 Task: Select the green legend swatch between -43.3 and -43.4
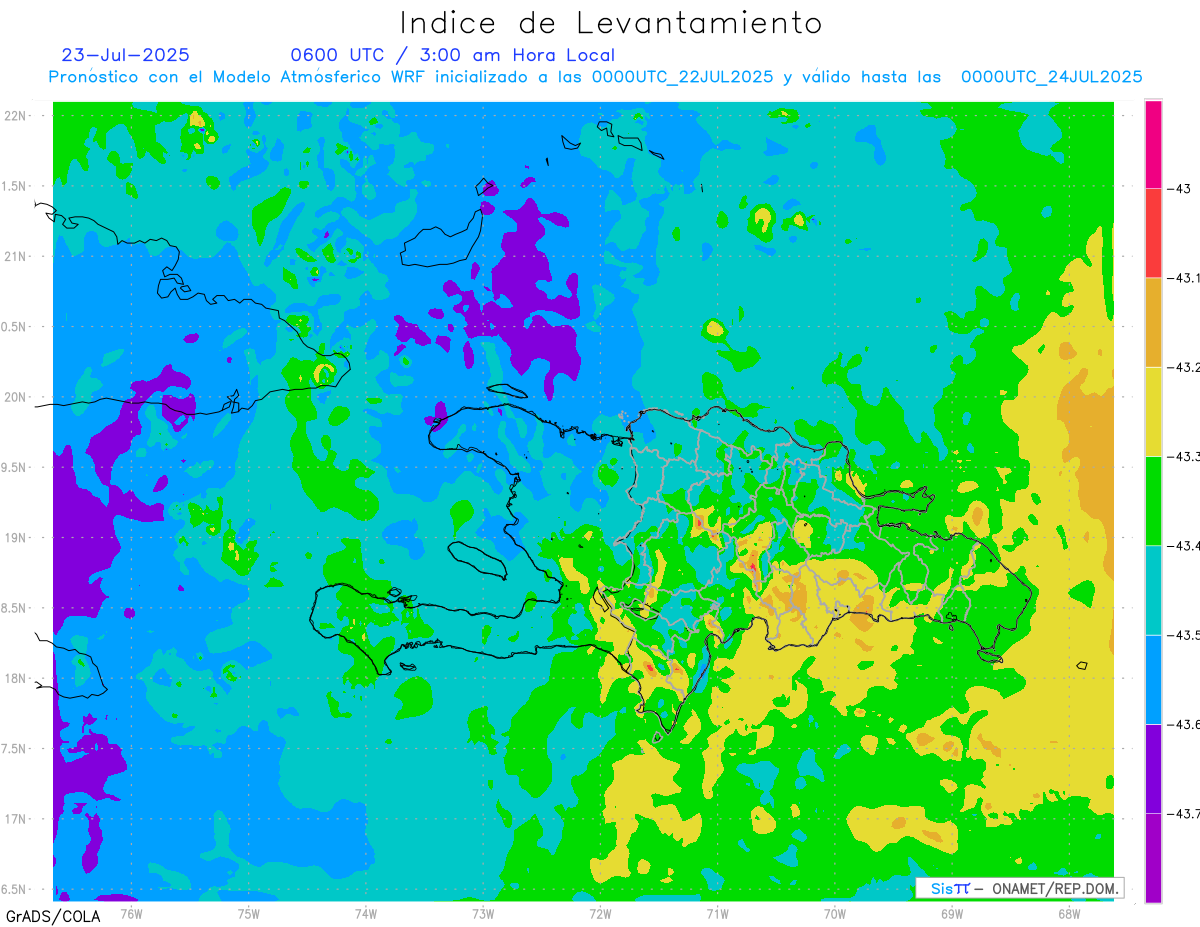coord(1153,501)
